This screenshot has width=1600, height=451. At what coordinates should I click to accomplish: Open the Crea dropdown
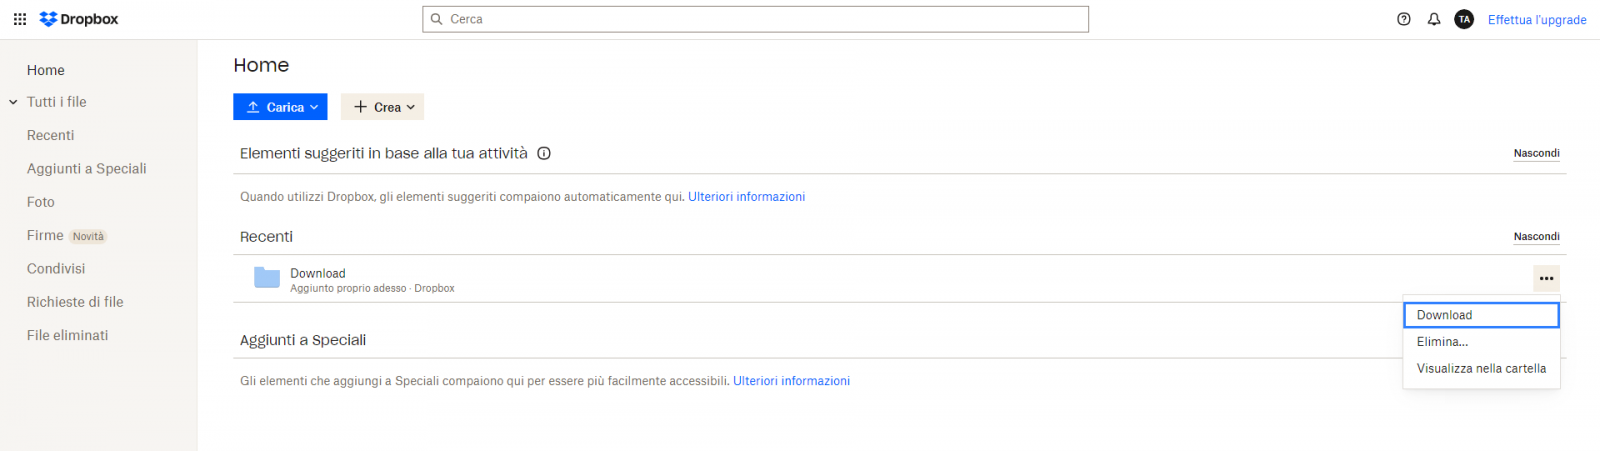(382, 107)
